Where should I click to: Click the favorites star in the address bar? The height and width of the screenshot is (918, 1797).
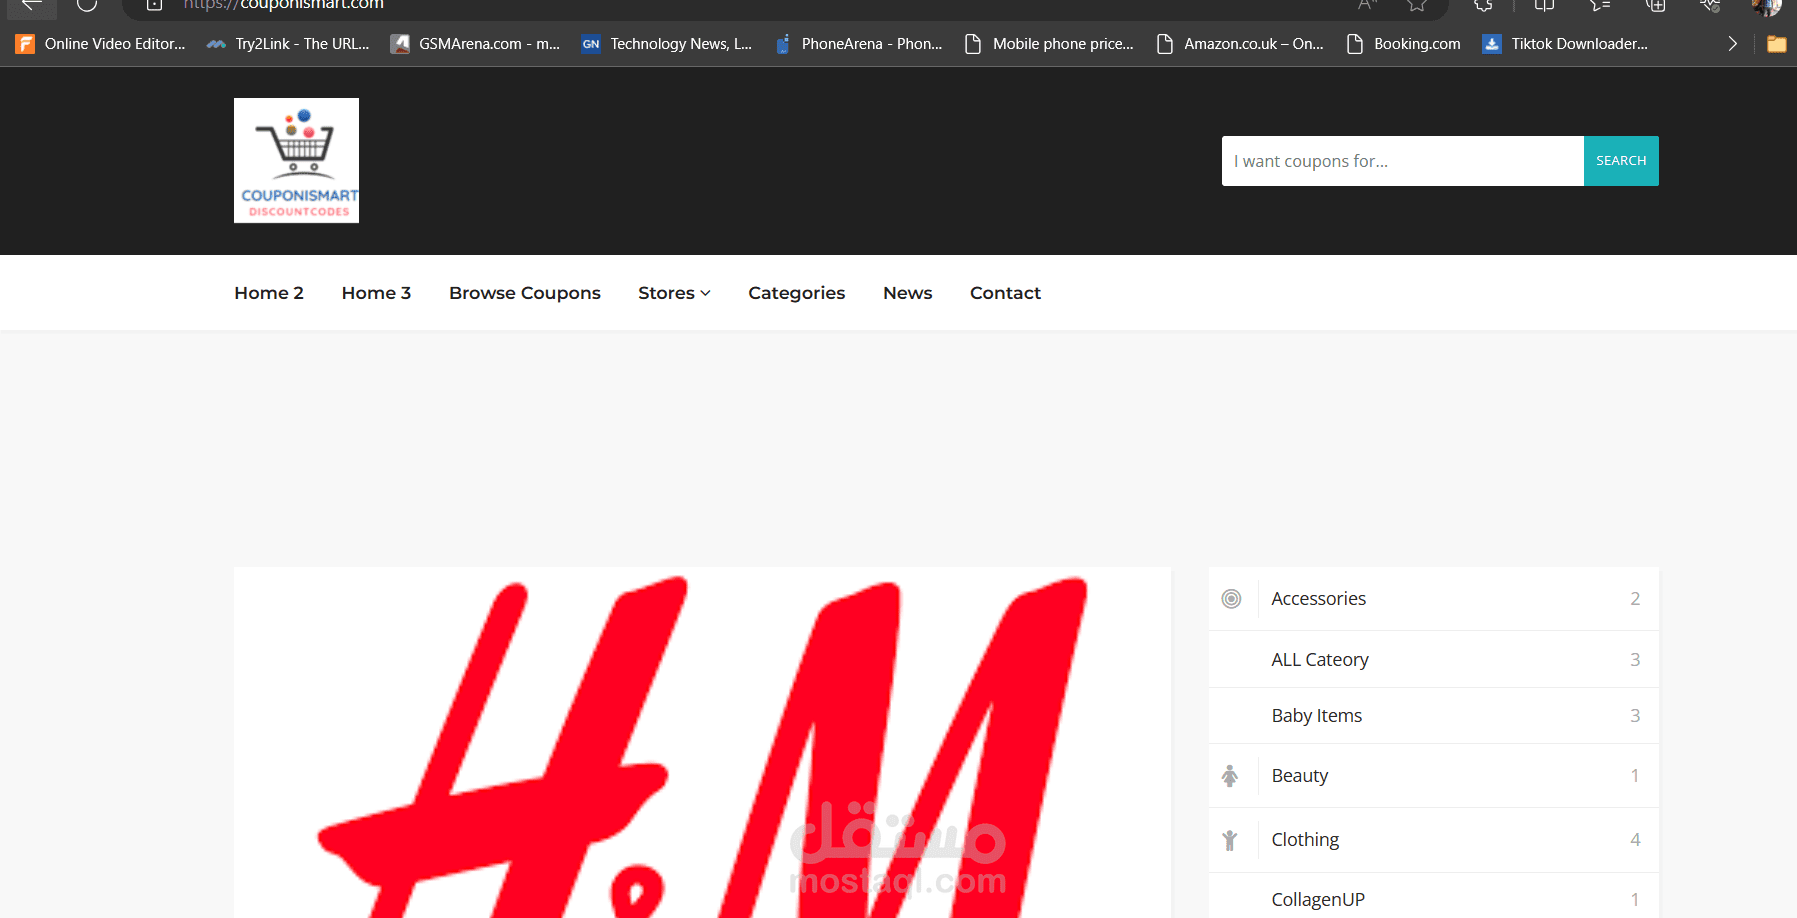click(x=1417, y=4)
